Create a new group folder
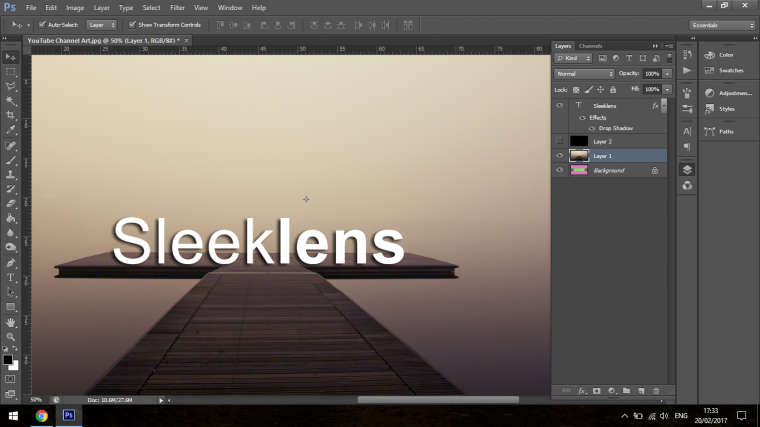 pos(626,391)
